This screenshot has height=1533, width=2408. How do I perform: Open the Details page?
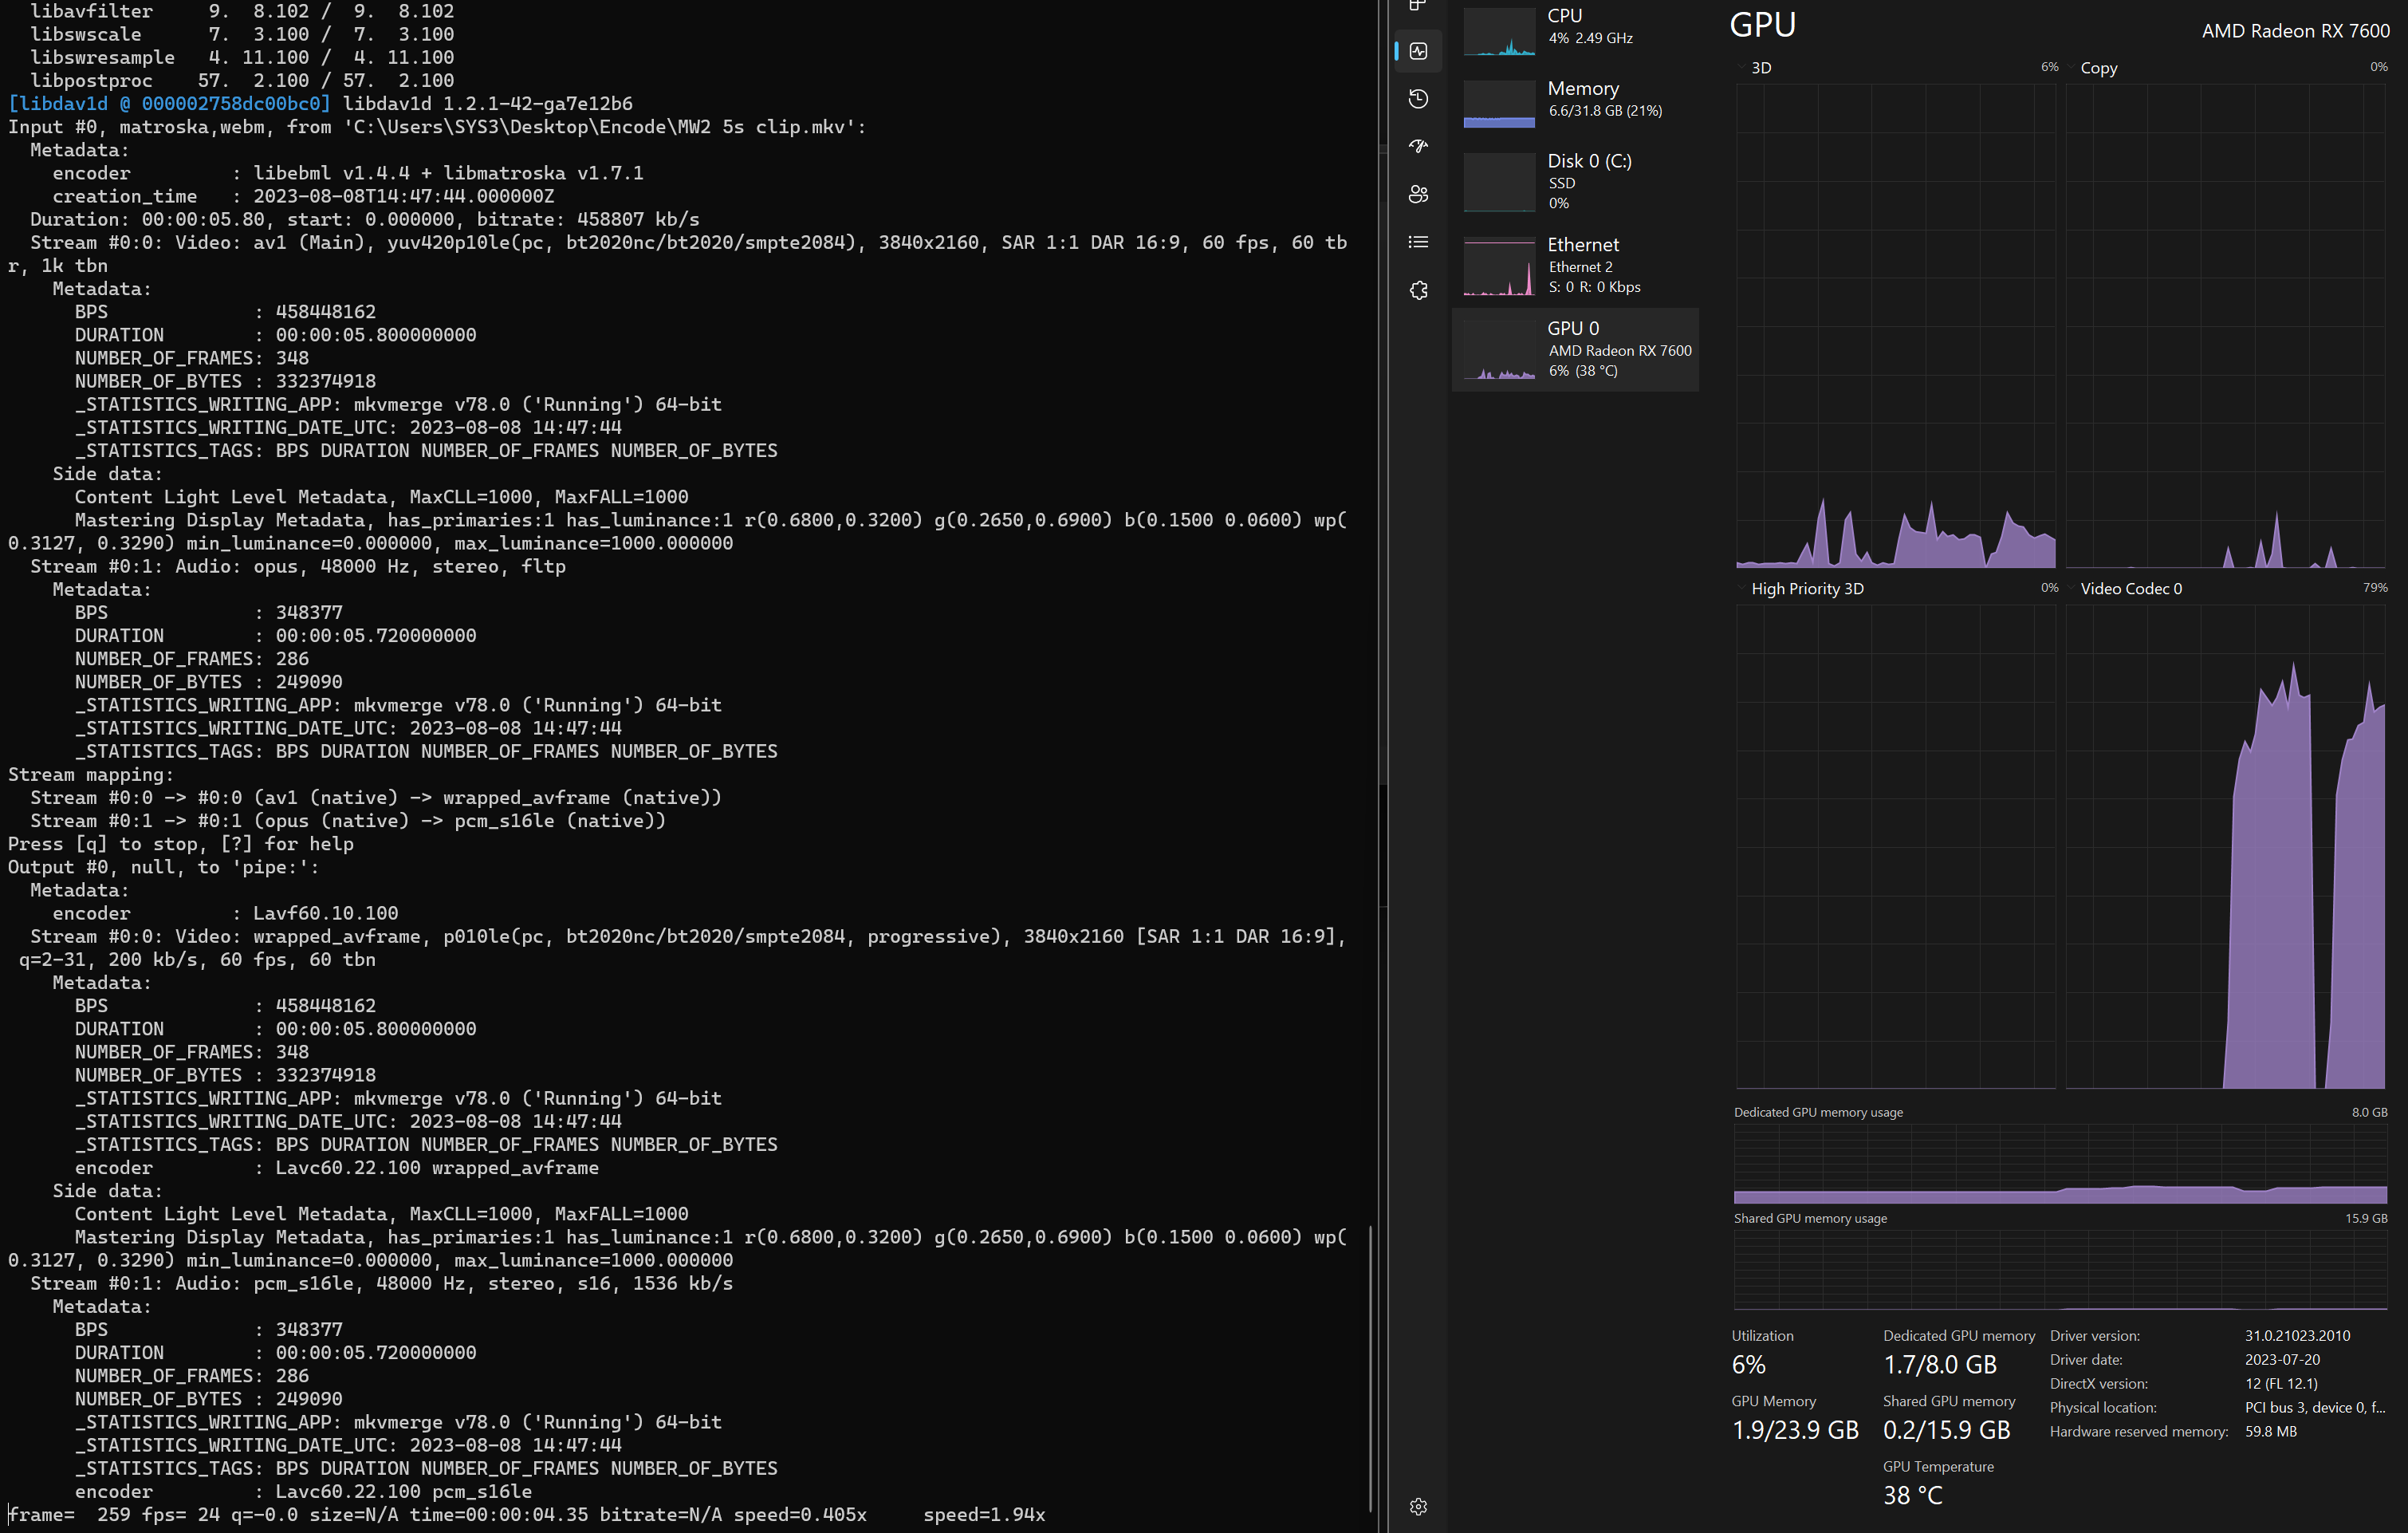tap(1418, 241)
